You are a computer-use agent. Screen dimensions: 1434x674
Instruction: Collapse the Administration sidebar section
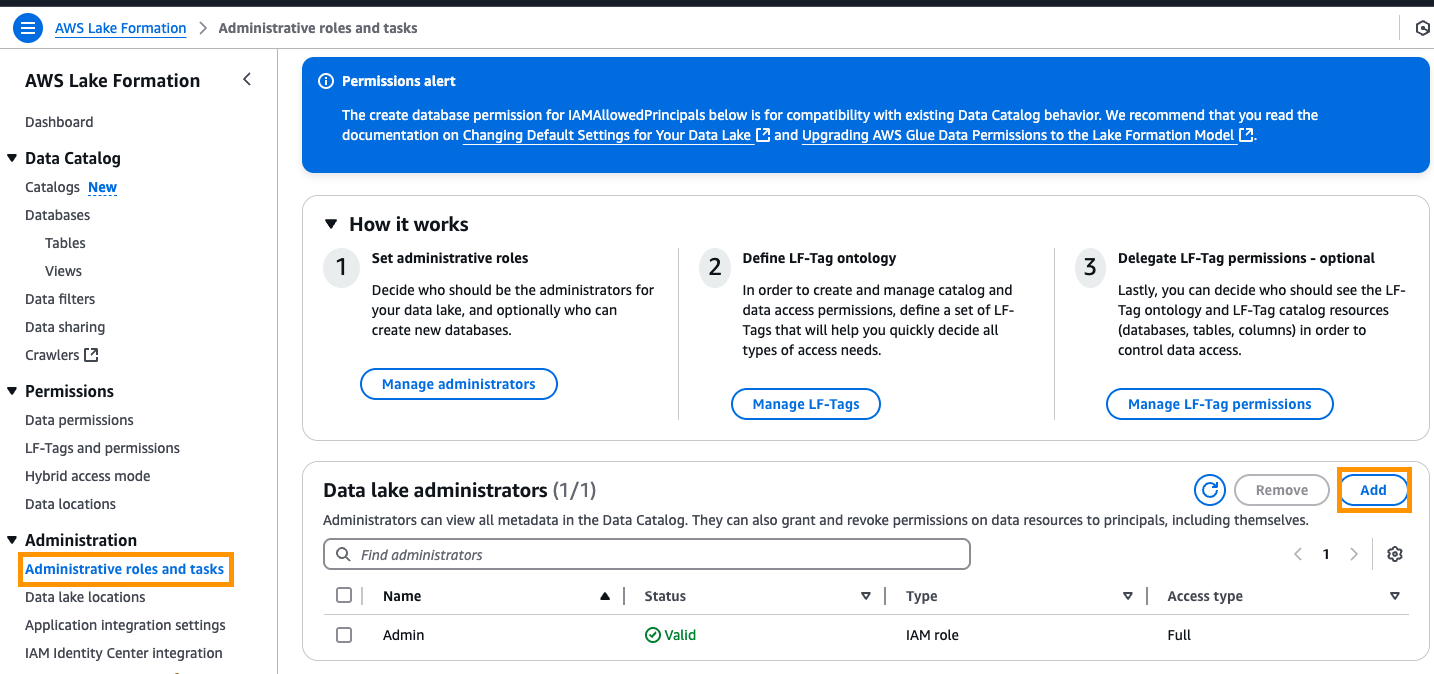12,540
